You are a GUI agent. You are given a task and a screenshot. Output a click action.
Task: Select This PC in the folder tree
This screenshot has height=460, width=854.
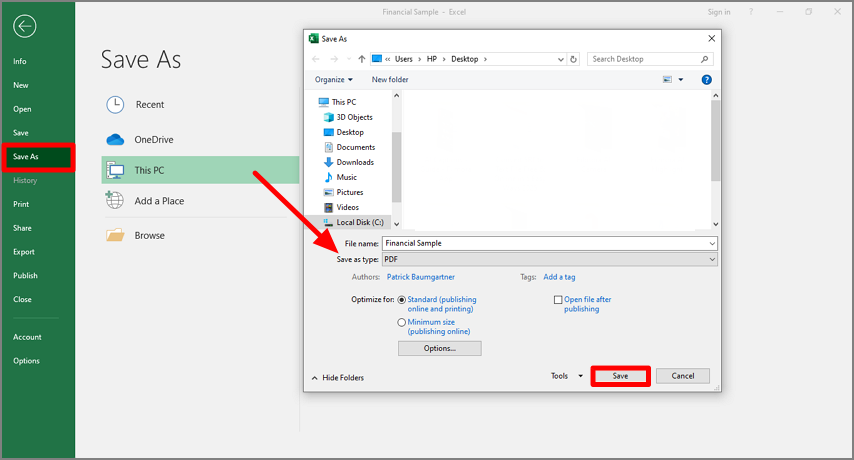point(338,102)
